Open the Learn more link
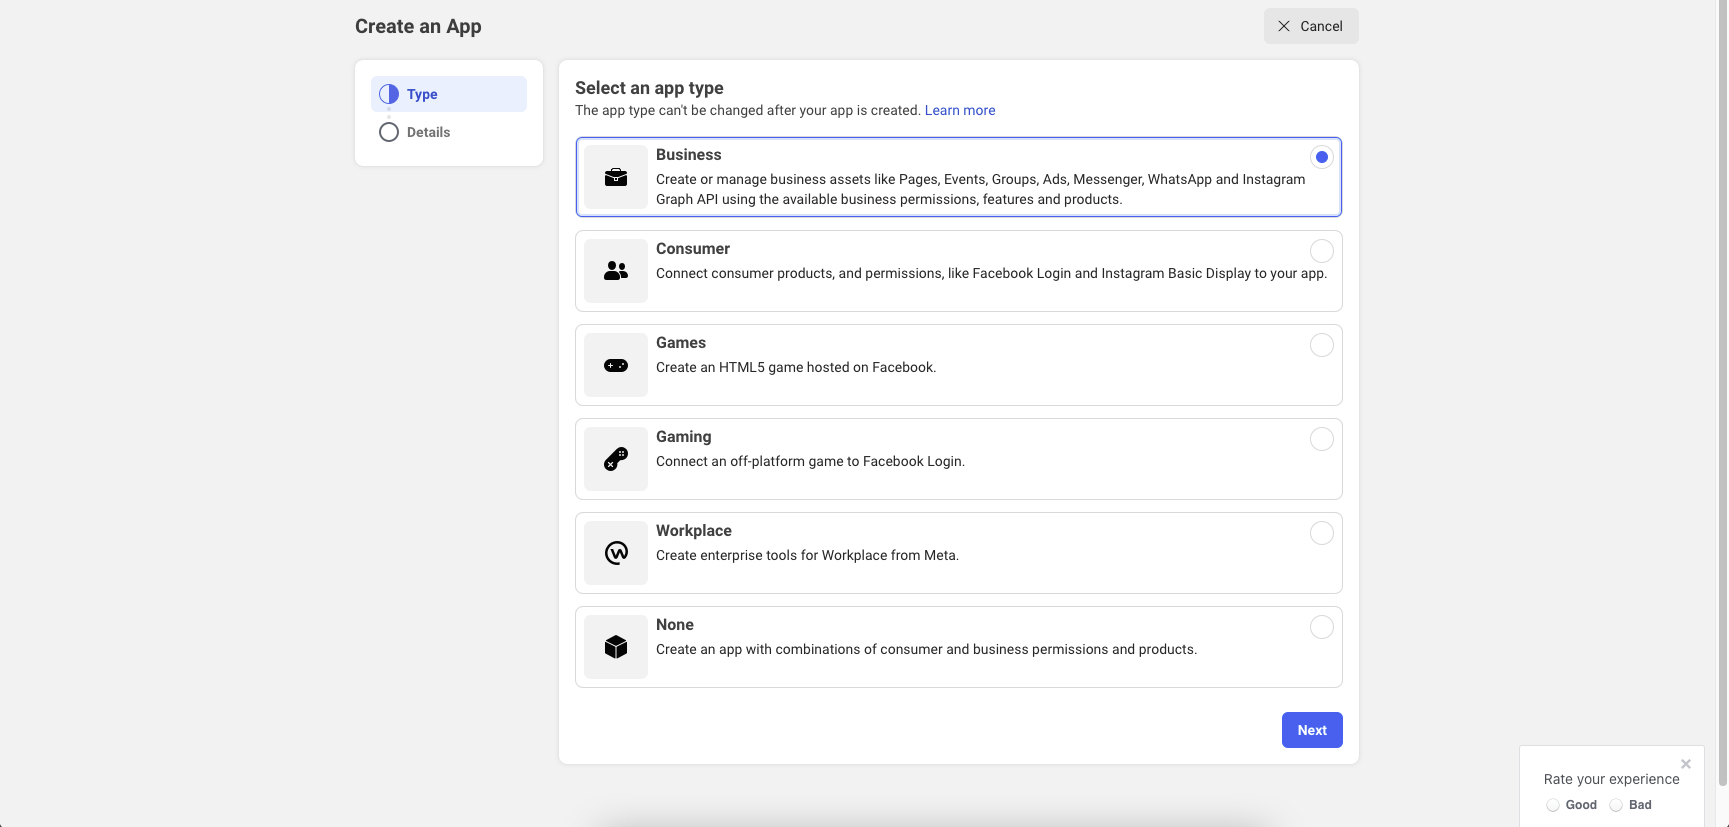 [959, 110]
